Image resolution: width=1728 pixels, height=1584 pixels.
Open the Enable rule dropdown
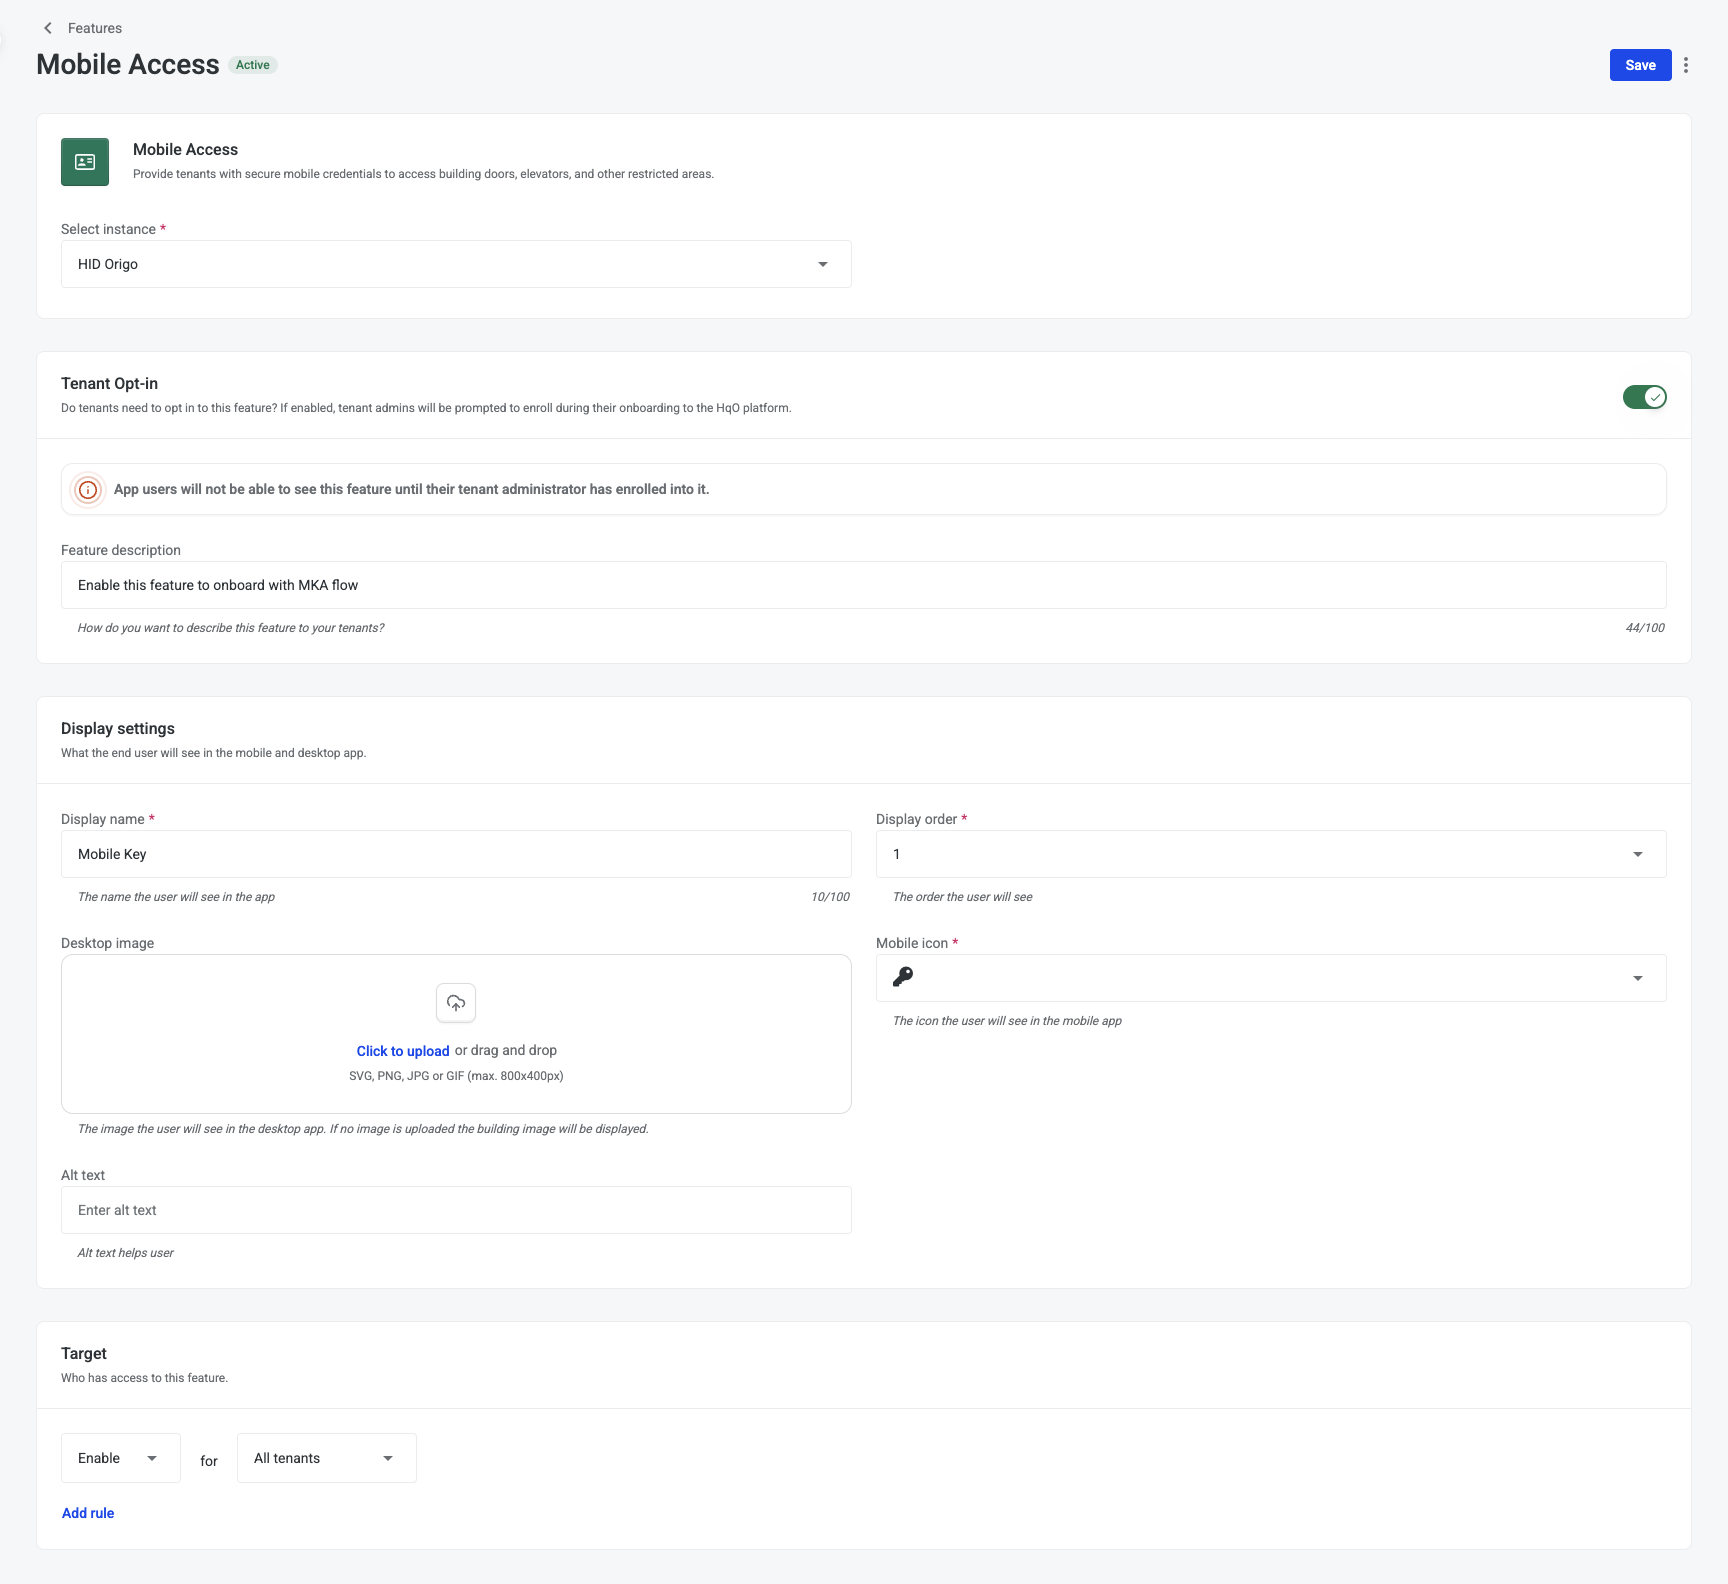click(120, 1458)
